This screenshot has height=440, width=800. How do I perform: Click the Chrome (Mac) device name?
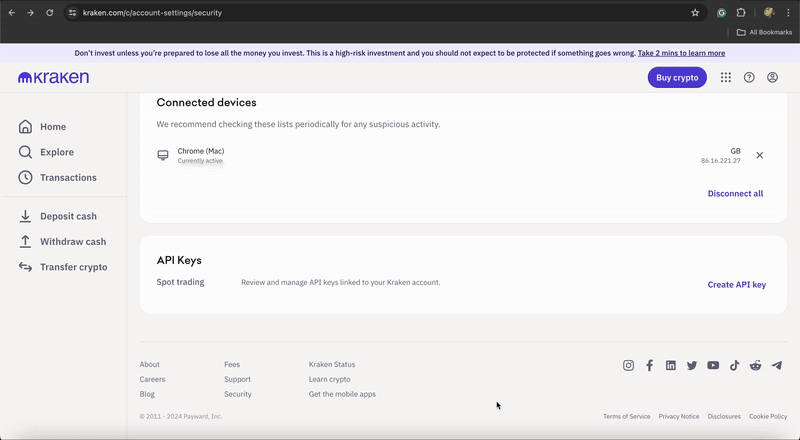[x=201, y=151]
